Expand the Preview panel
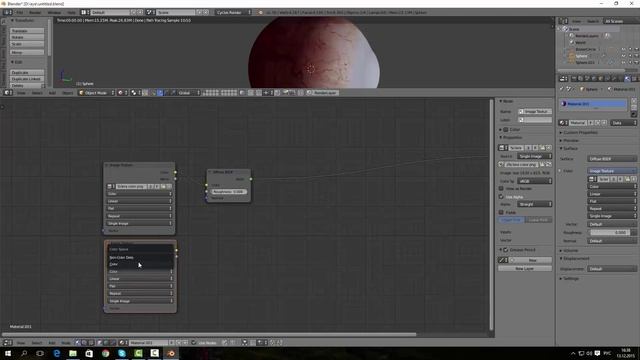This screenshot has height=360, width=640. [561, 140]
